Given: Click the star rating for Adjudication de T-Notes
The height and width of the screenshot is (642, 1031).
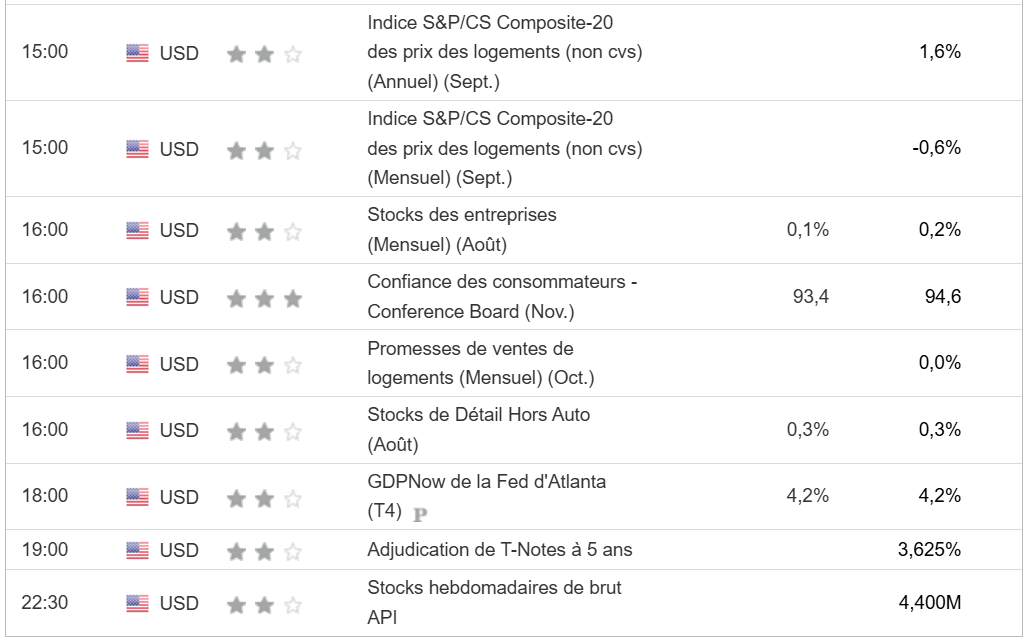Looking at the screenshot, I should [x=264, y=550].
